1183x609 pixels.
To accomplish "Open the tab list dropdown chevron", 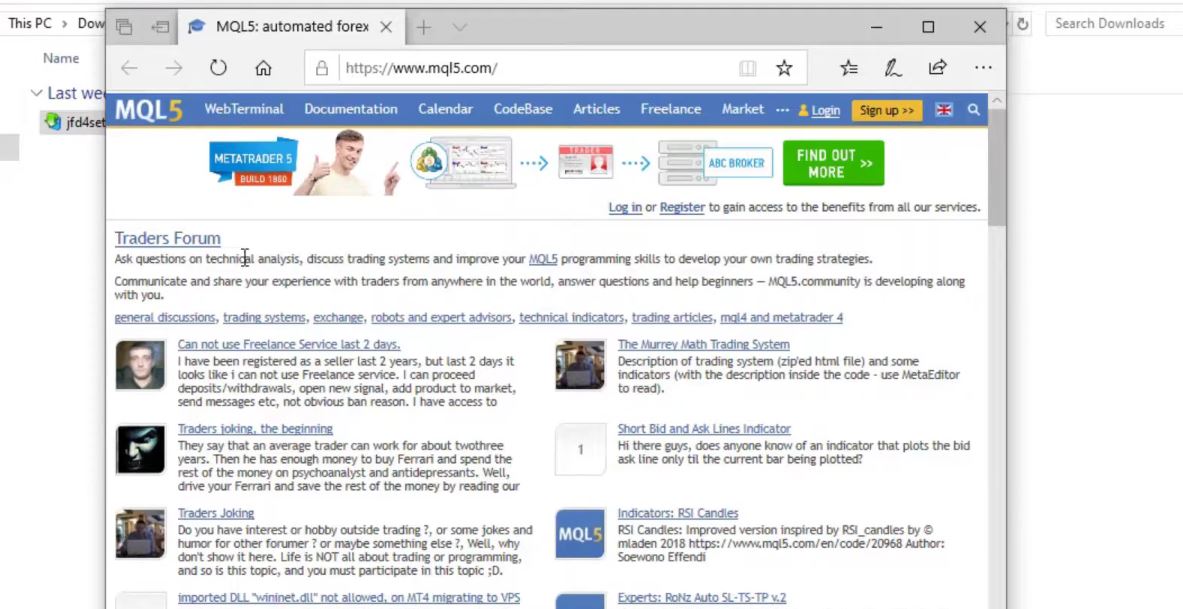I will tap(459, 27).
